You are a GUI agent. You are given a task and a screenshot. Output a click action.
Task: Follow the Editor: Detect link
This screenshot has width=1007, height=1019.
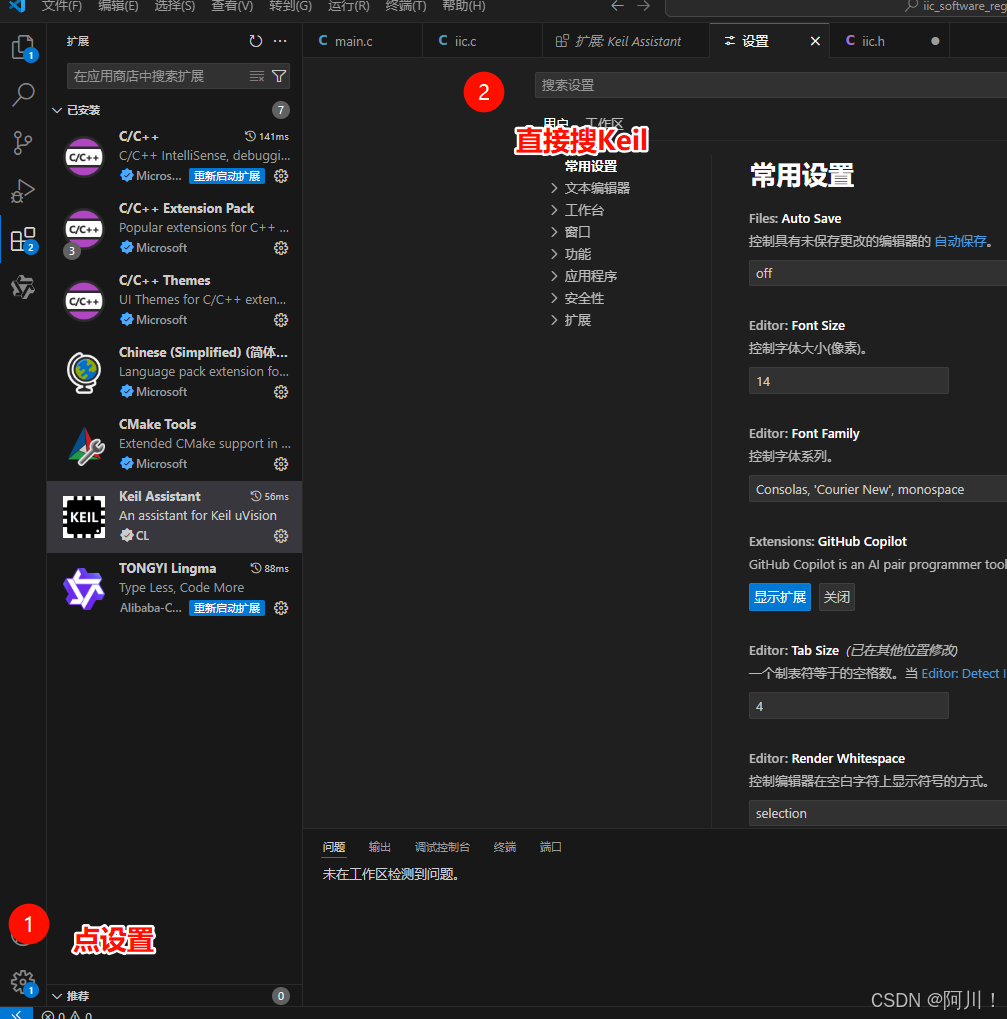[963, 674]
